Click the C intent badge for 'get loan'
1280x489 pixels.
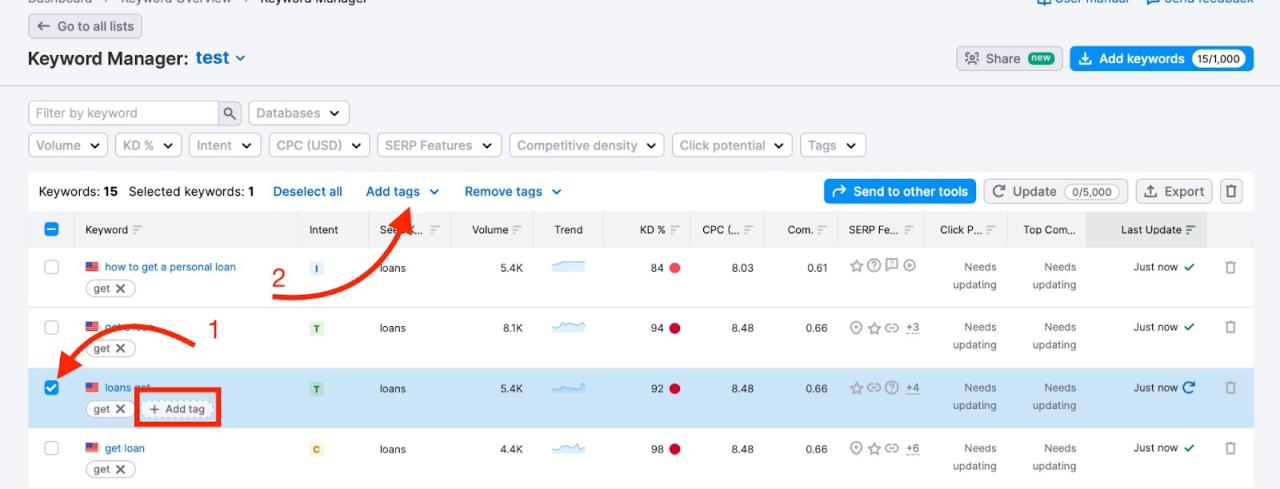317,449
